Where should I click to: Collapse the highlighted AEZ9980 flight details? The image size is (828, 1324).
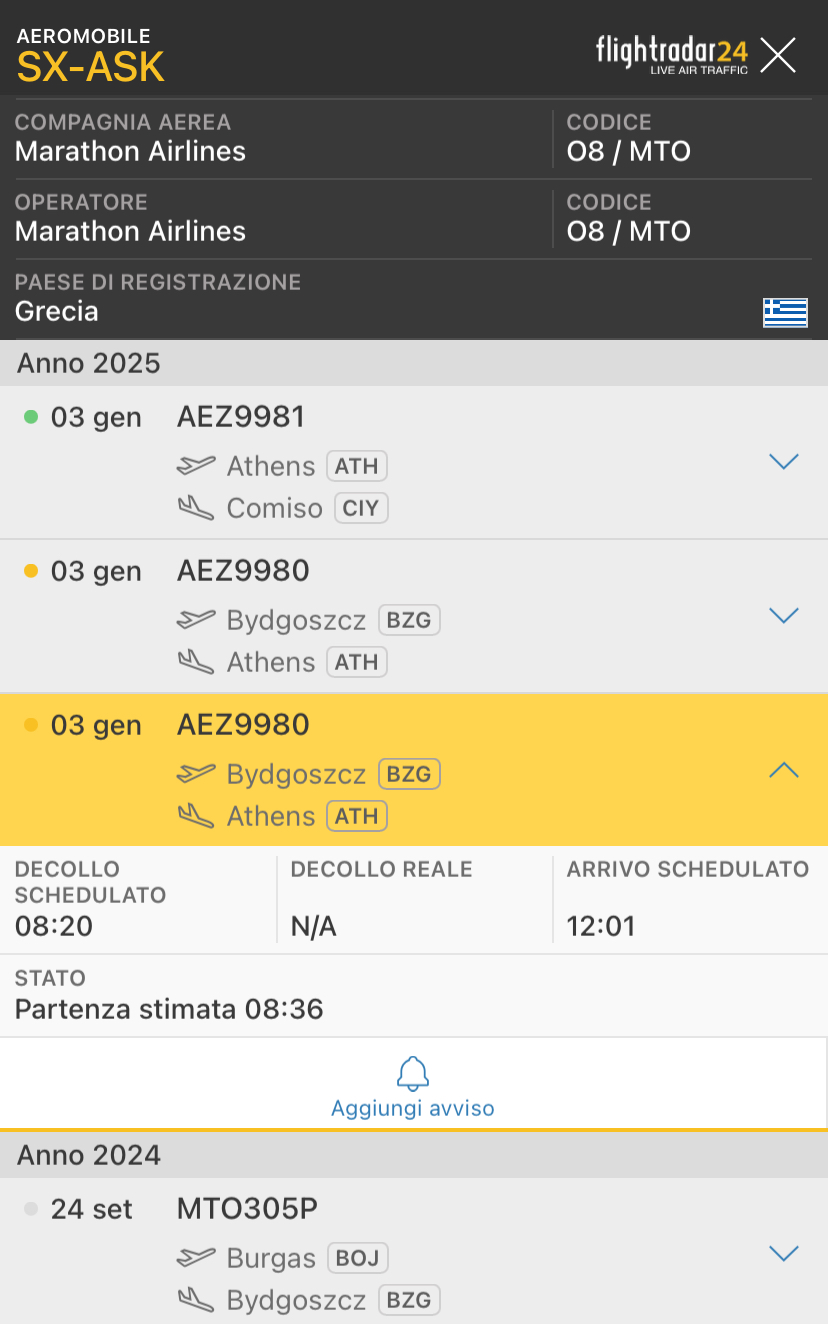pyautogui.click(x=783, y=769)
